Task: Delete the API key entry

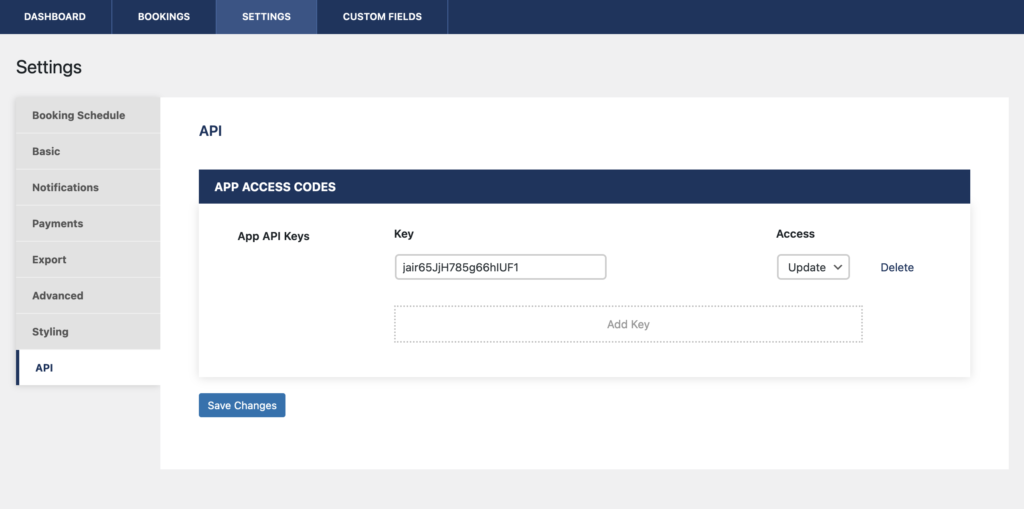Action: (897, 267)
